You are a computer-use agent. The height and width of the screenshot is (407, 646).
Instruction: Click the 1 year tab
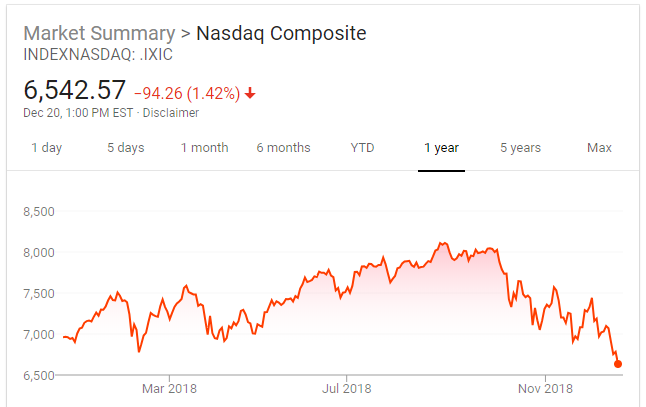click(441, 148)
